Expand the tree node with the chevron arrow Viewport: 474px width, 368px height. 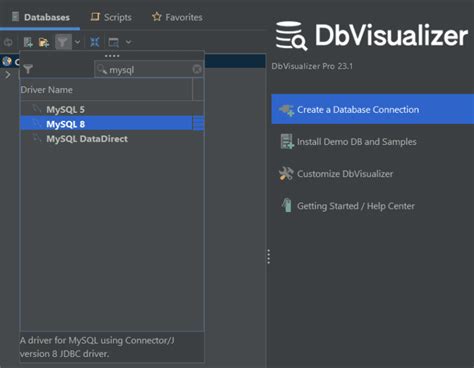(8, 75)
